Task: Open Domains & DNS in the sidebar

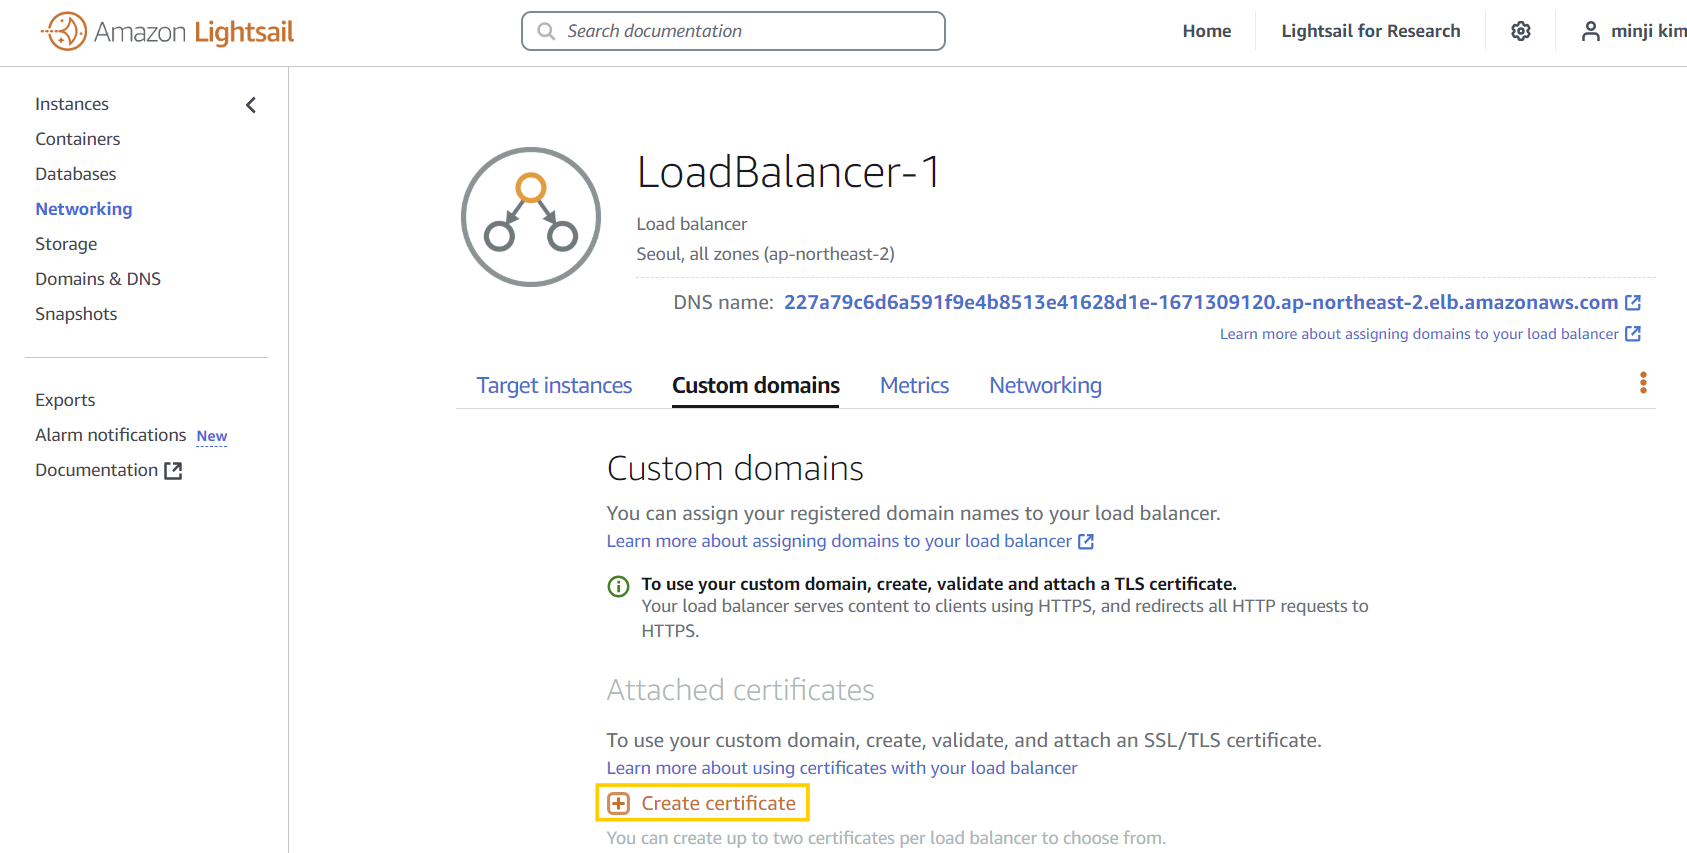Action: click(x=98, y=279)
